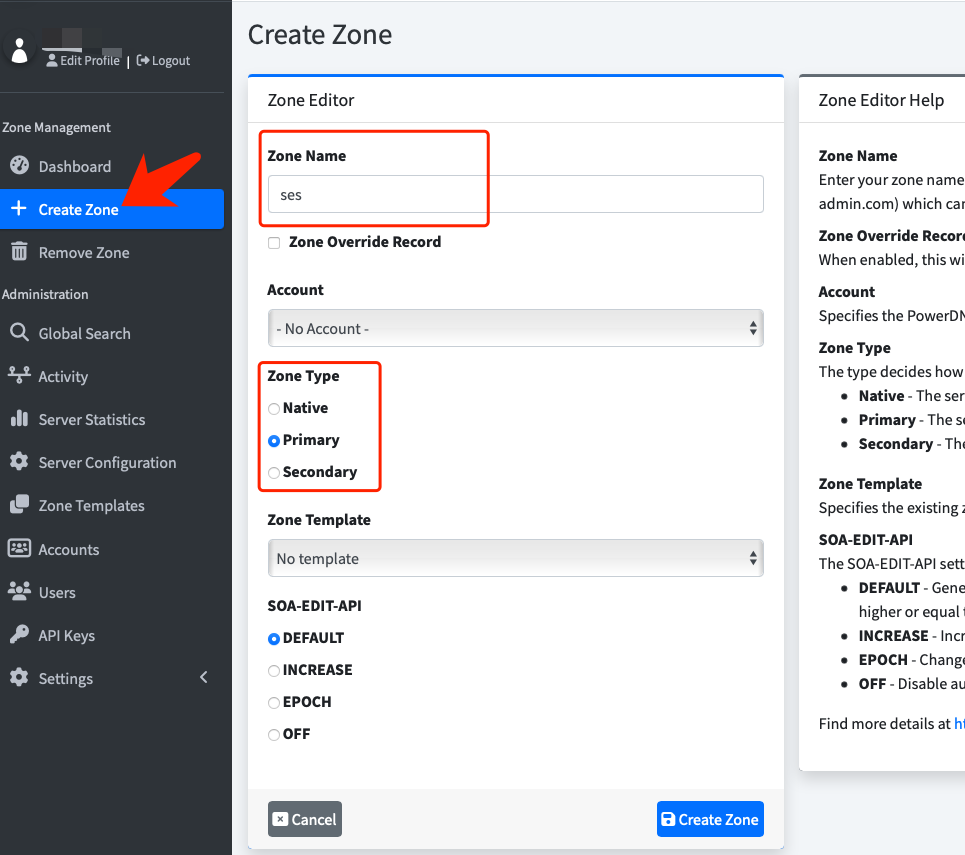Enable the Zone Override Record checkbox
This screenshot has height=855, width=965.
[x=274, y=243]
